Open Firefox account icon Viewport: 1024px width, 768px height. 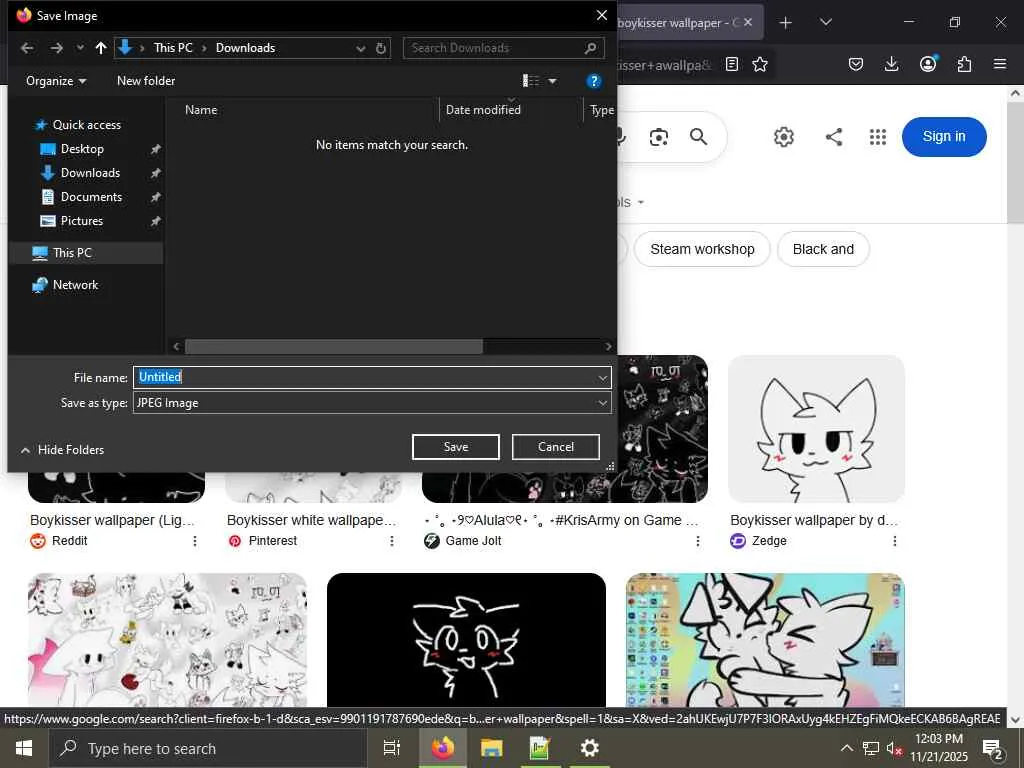[x=928, y=63]
